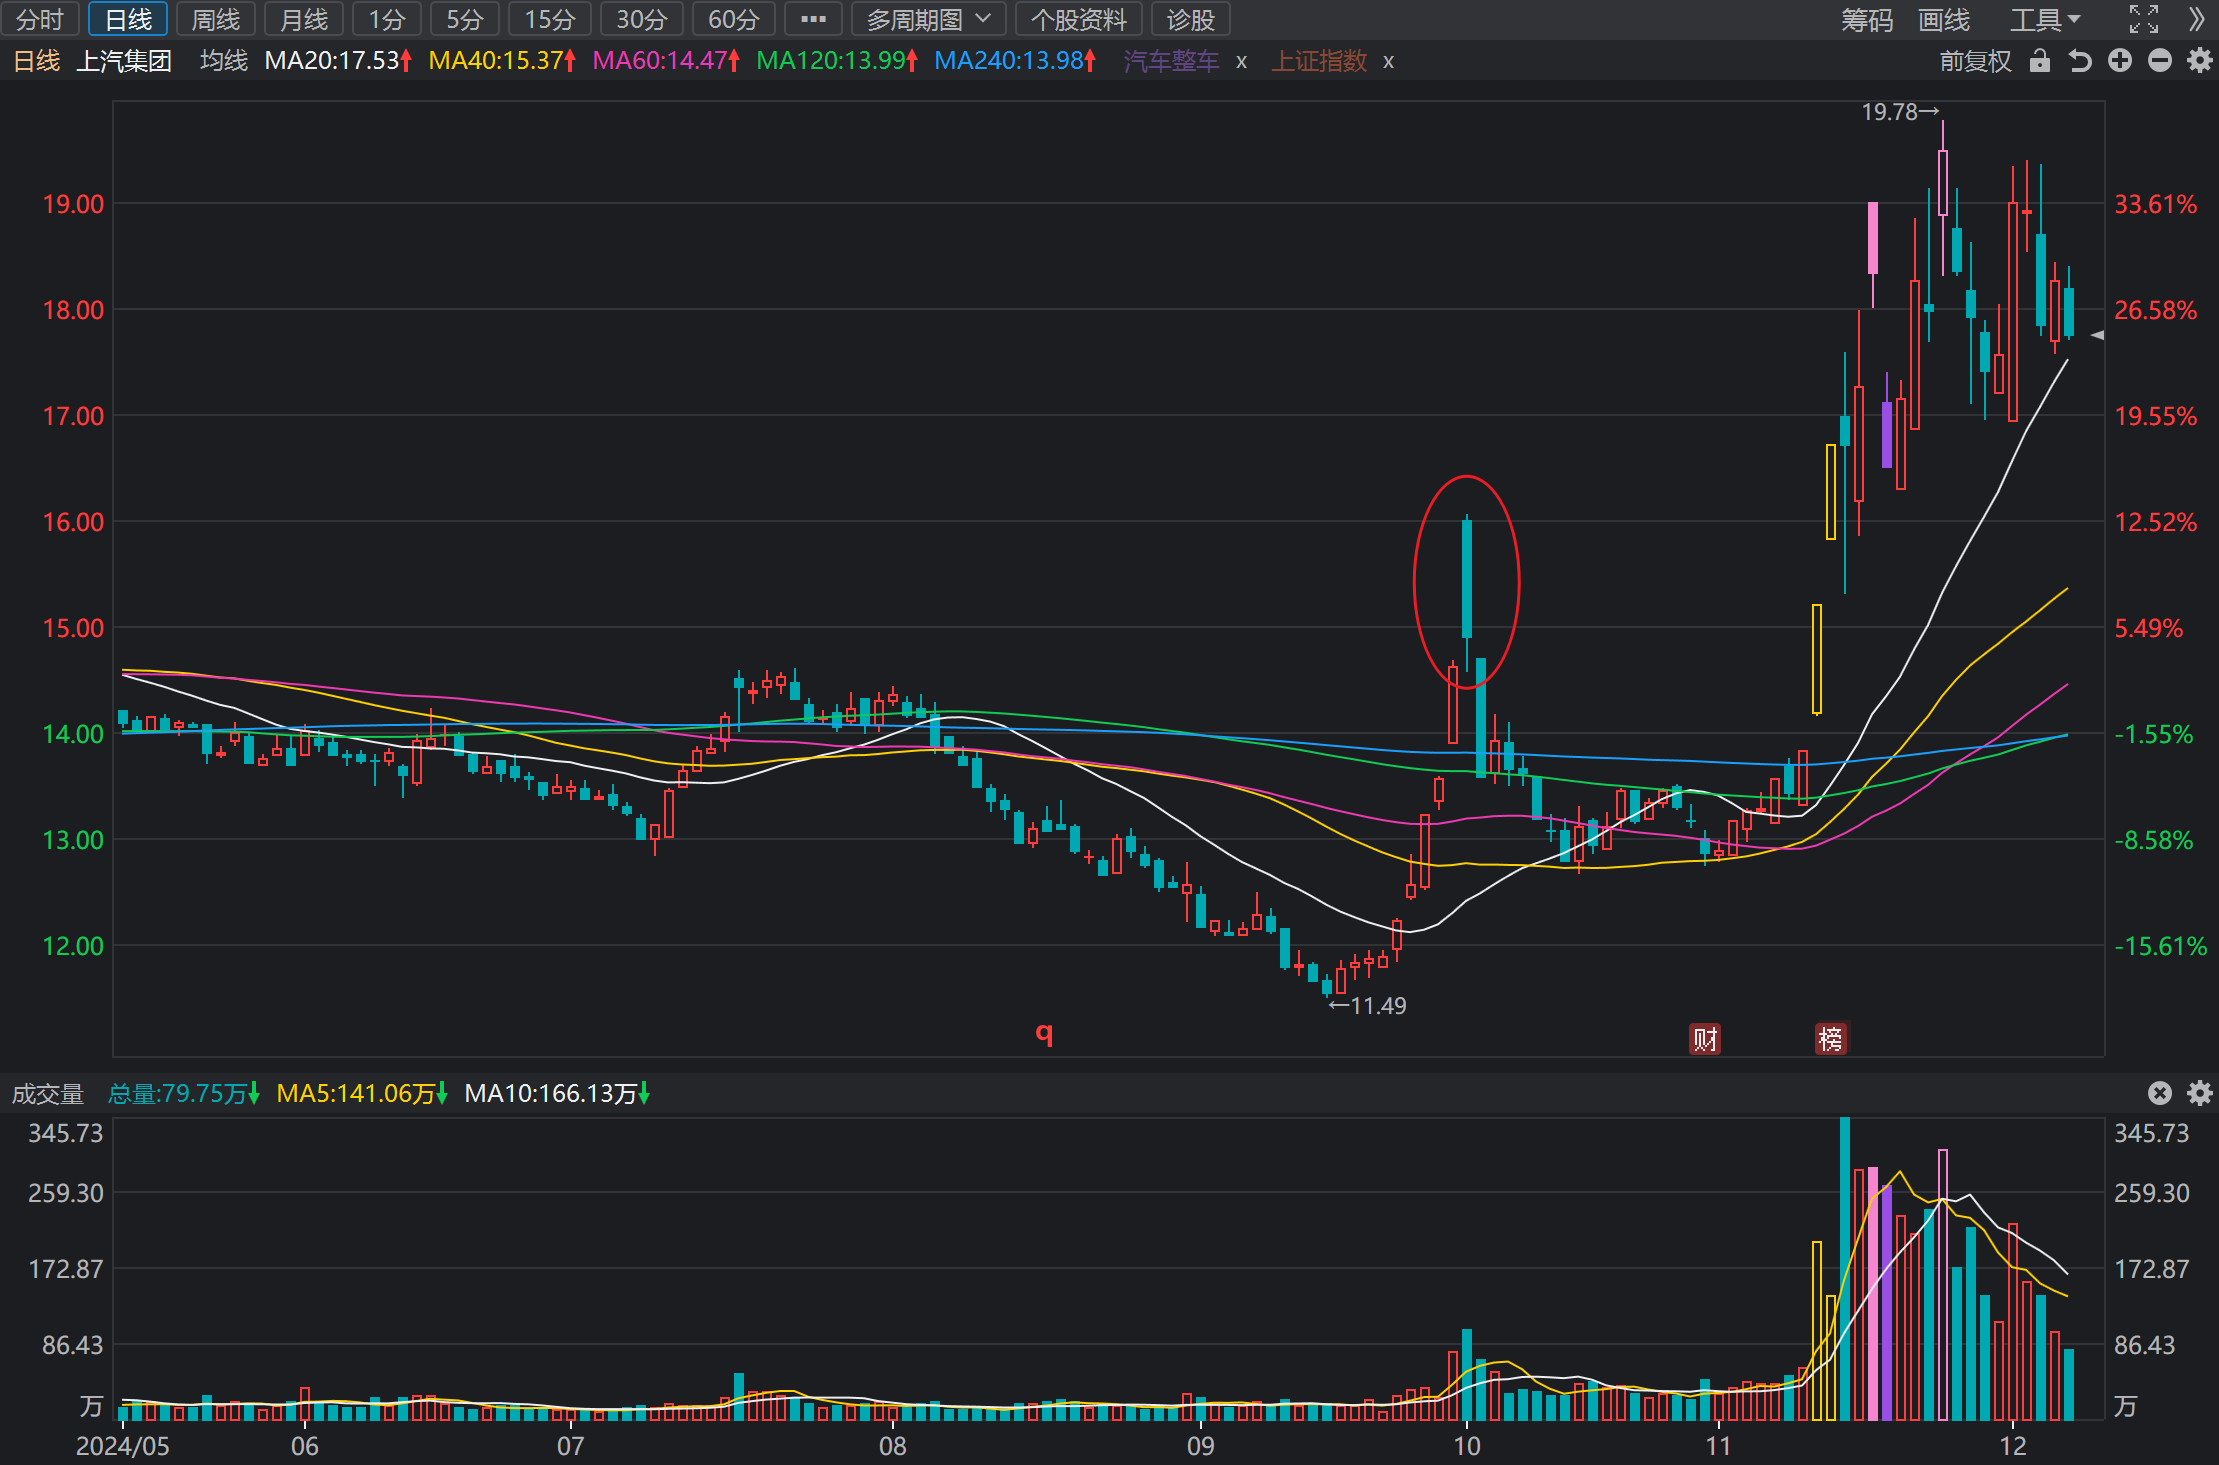Open the volume panel settings gear
The image size is (2219, 1465).
(2199, 1093)
